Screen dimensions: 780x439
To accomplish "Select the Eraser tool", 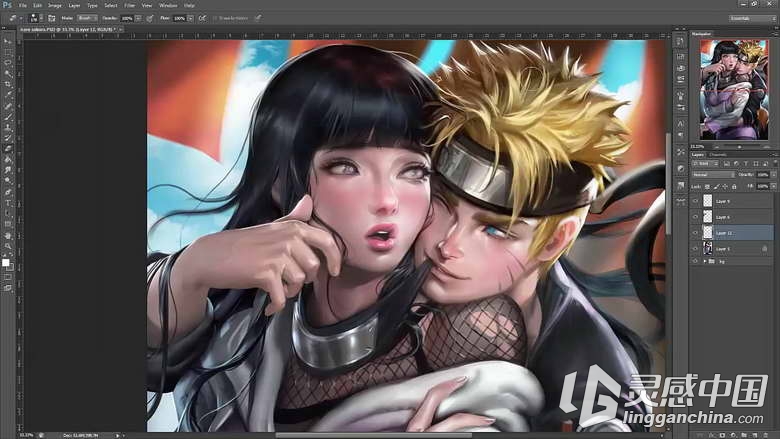I will (7, 149).
